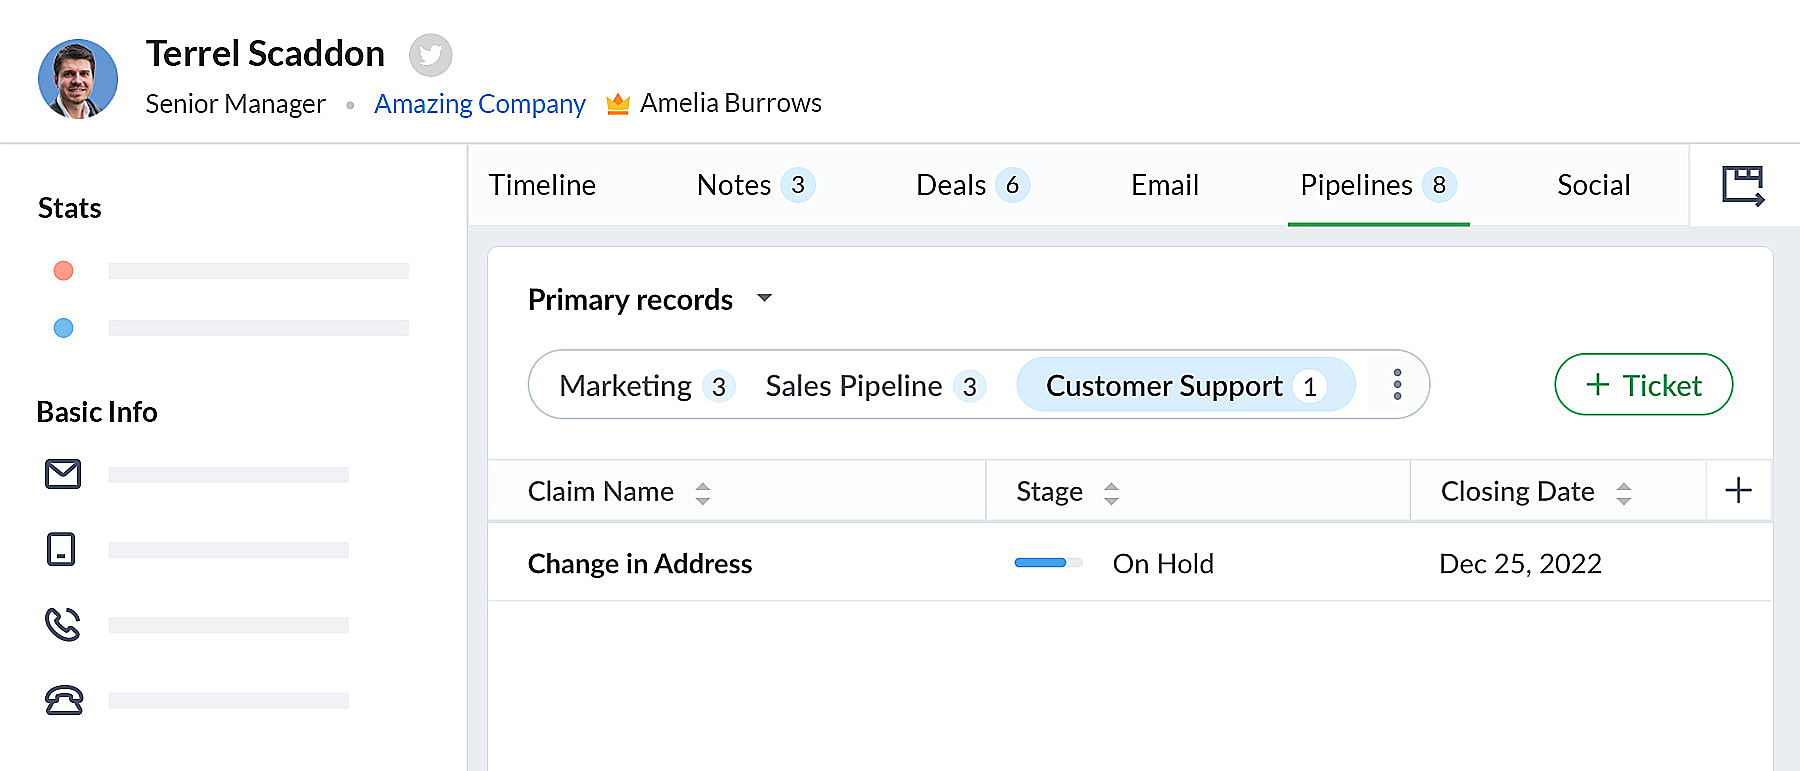Viewport: 1800px width, 771px height.
Task: Open the Notes tab
Action: point(754,186)
